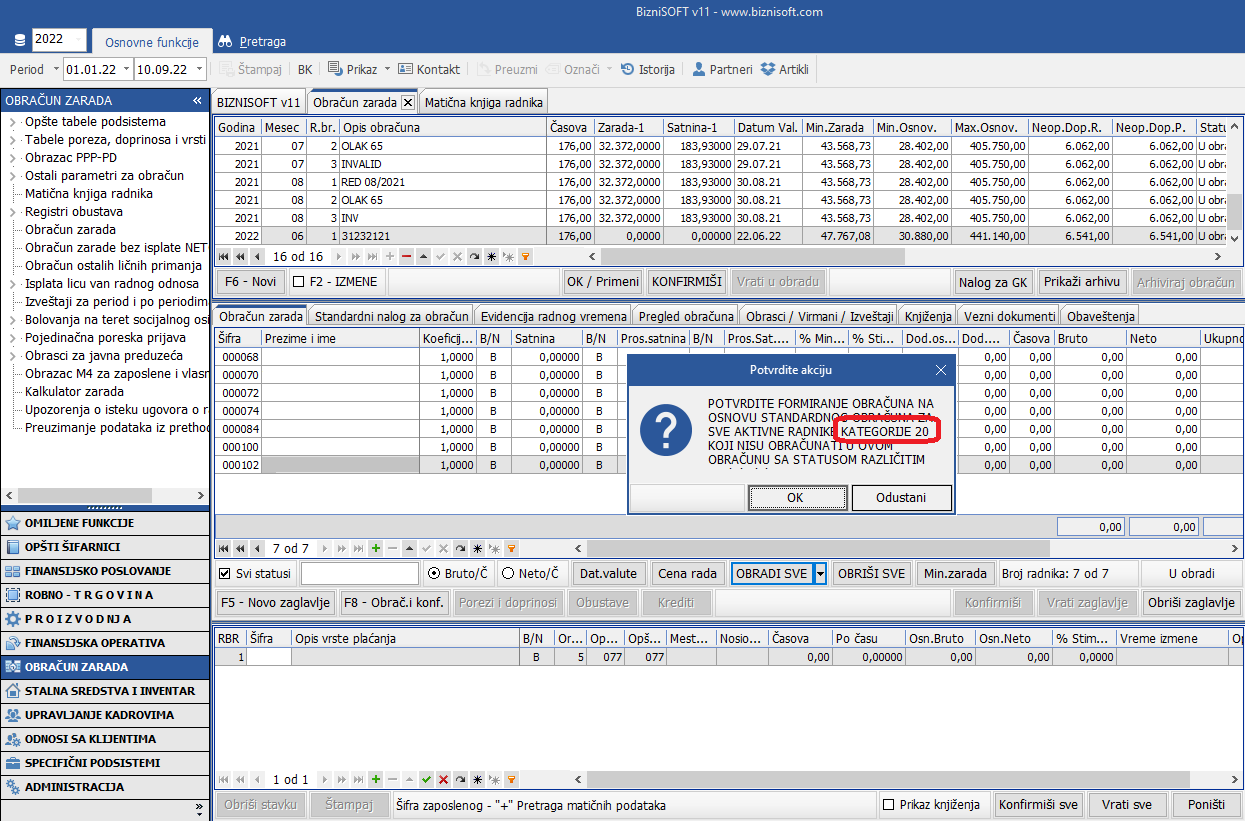Click the Kontakt toolbar icon
The height and width of the screenshot is (821, 1245).
(406, 69)
